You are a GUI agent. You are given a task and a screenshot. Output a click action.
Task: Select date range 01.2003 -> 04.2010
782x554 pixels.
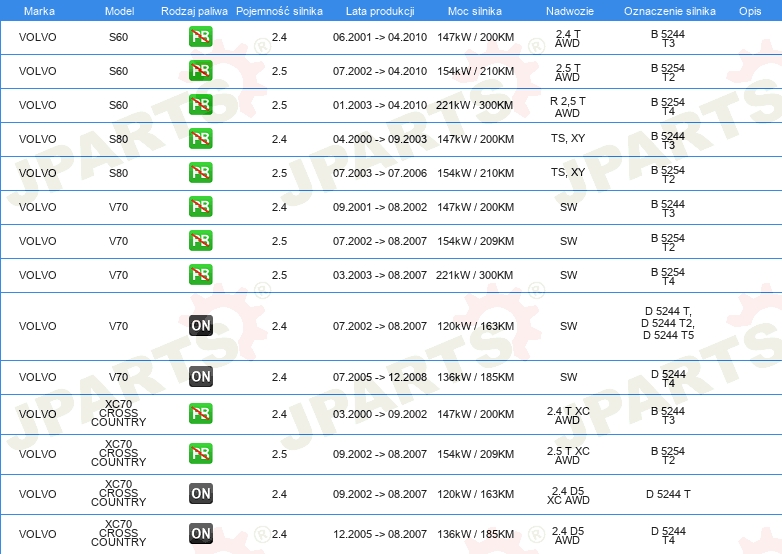click(x=380, y=105)
